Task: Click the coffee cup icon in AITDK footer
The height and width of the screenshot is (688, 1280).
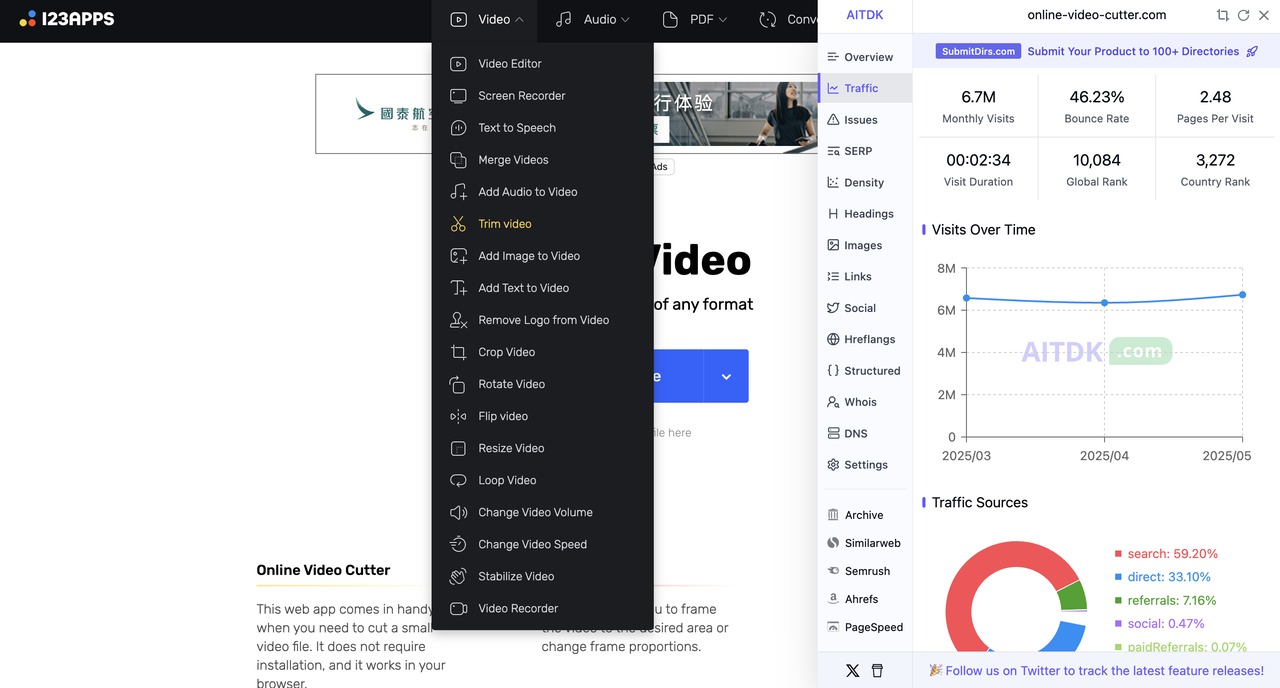Action: pos(877,671)
